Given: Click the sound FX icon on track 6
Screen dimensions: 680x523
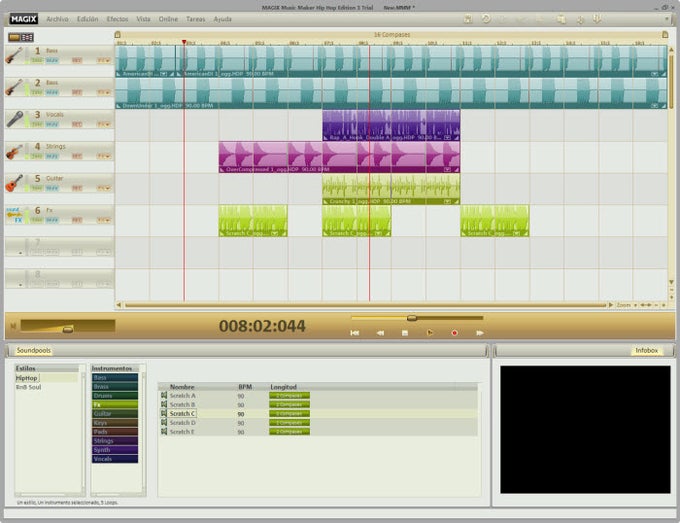Looking at the screenshot, I should tap(14, 215).
